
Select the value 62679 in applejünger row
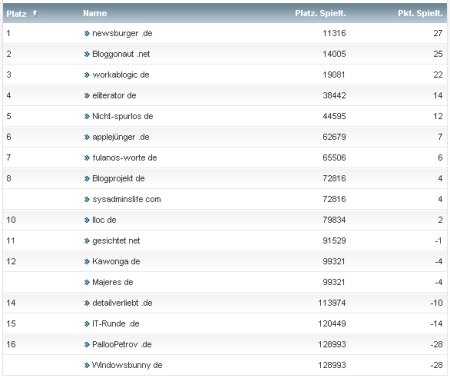[334, 137]
